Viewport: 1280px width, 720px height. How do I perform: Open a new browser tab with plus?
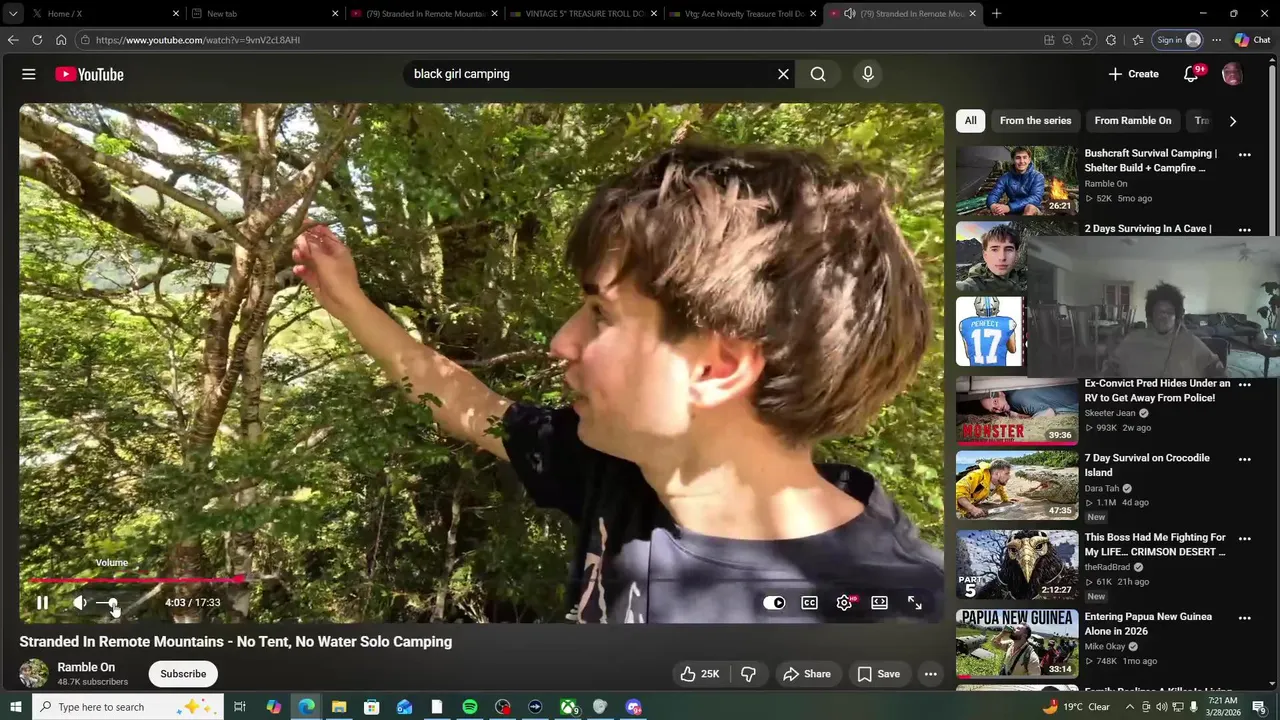pos(996,14)
